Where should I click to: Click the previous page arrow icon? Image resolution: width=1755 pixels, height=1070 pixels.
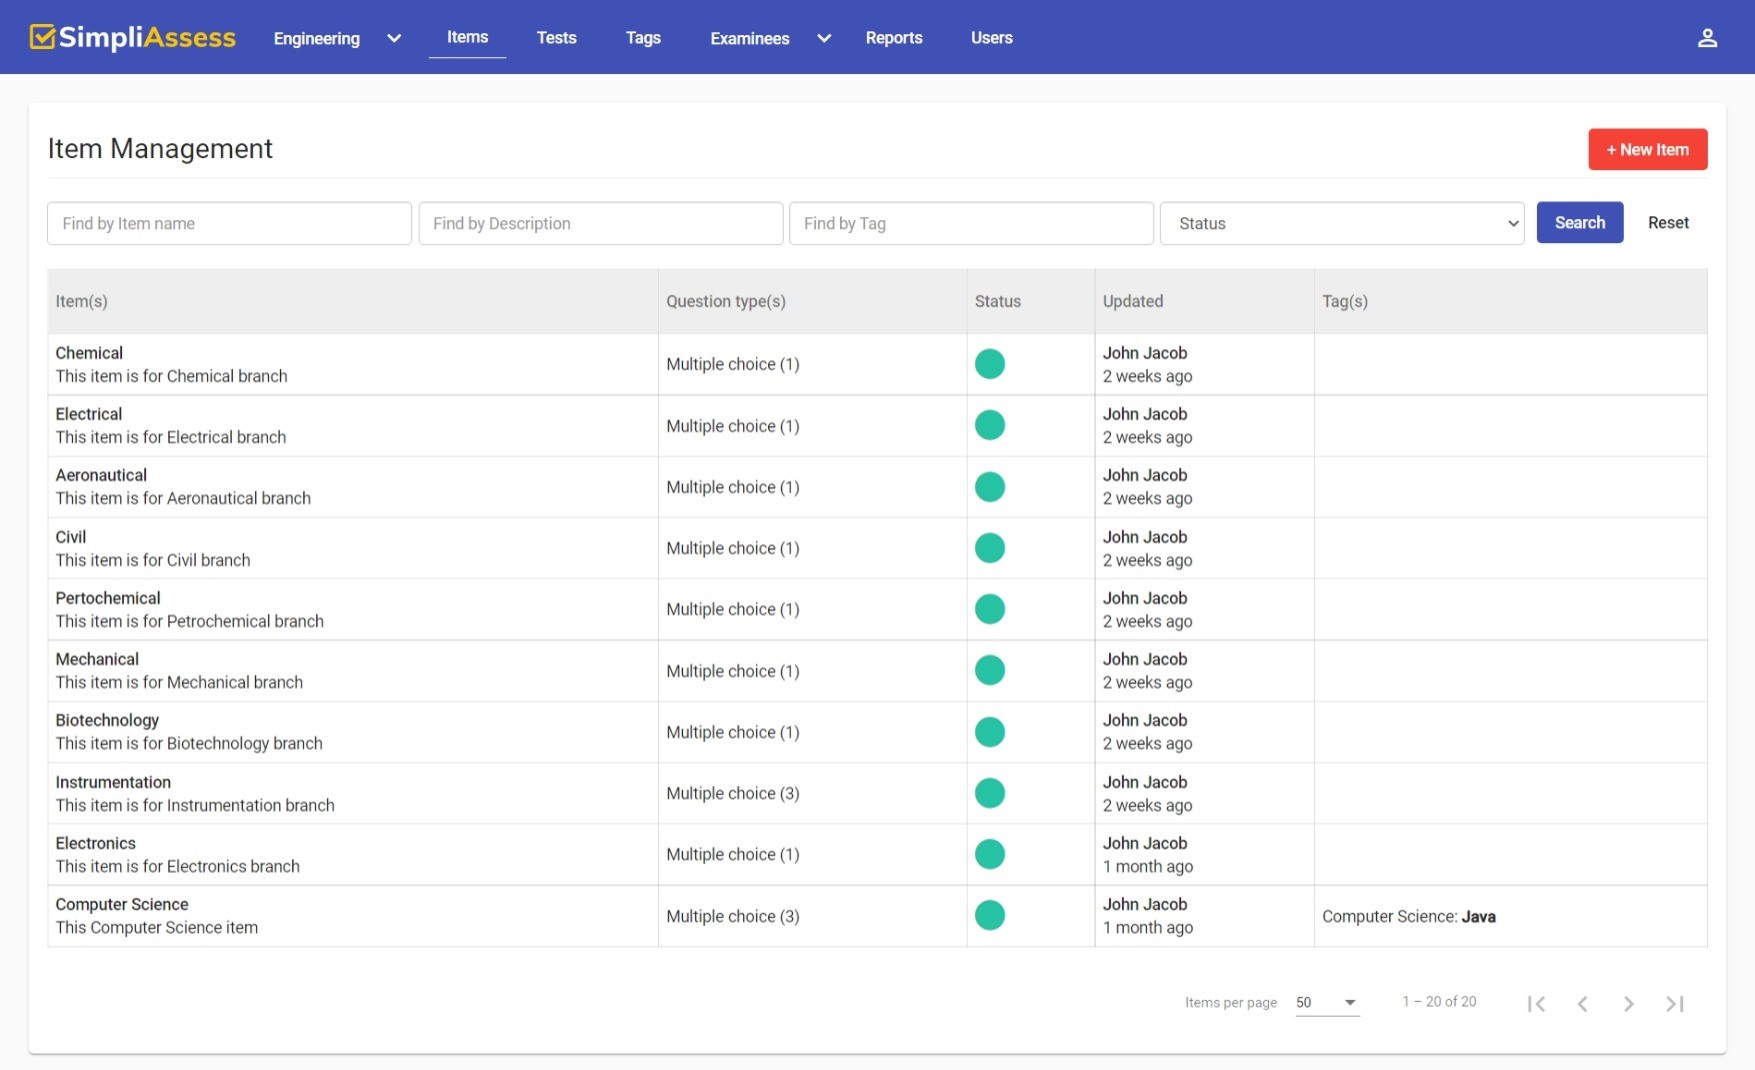1583,1003
